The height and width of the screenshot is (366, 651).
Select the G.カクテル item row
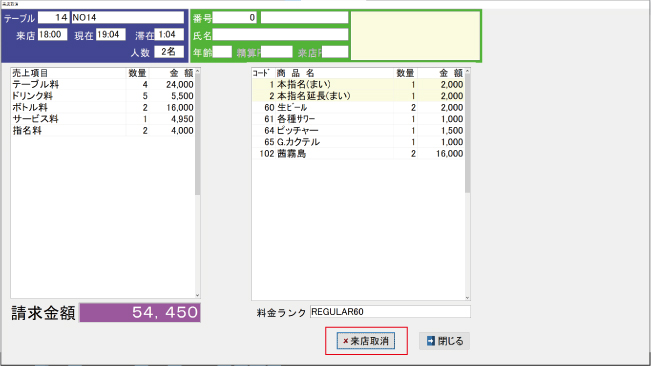tap(358, 142)
